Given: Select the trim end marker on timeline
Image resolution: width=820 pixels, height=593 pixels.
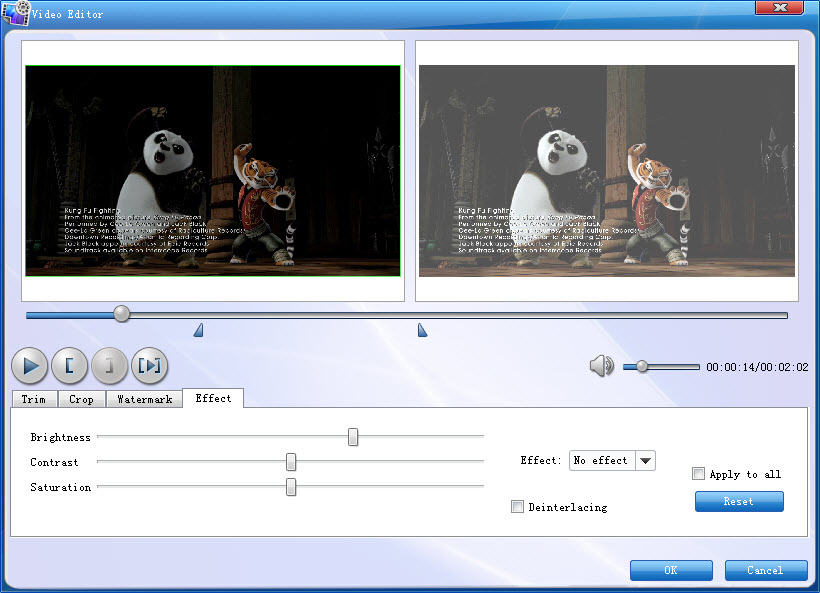Looking at the screenshot, I should coord(422,330).
